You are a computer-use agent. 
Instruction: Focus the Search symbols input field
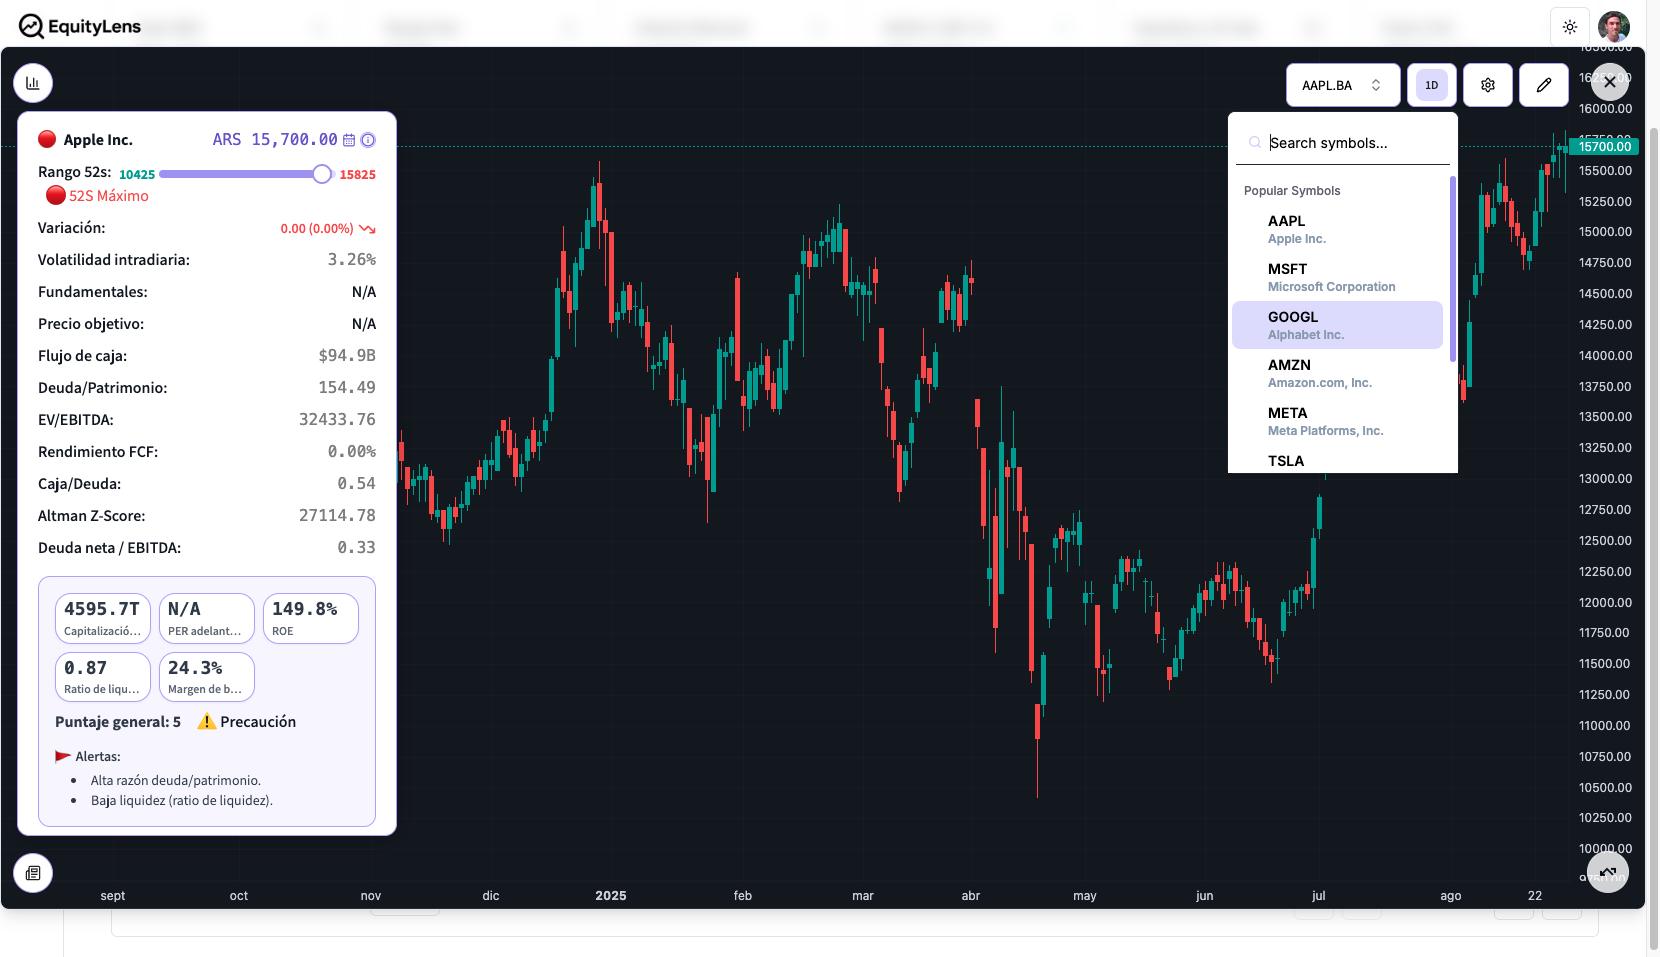point(1355,143)
